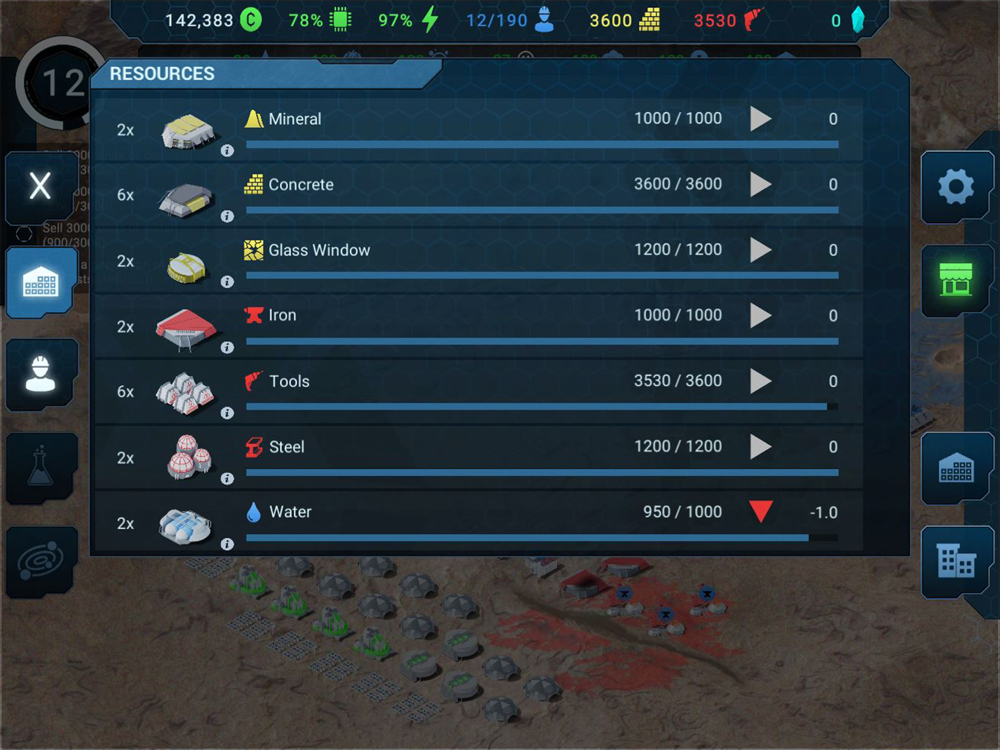This screenshot has height=750, width=1000.
Task: Click the red down arrow for Water
Action: [x=761, y=511]
